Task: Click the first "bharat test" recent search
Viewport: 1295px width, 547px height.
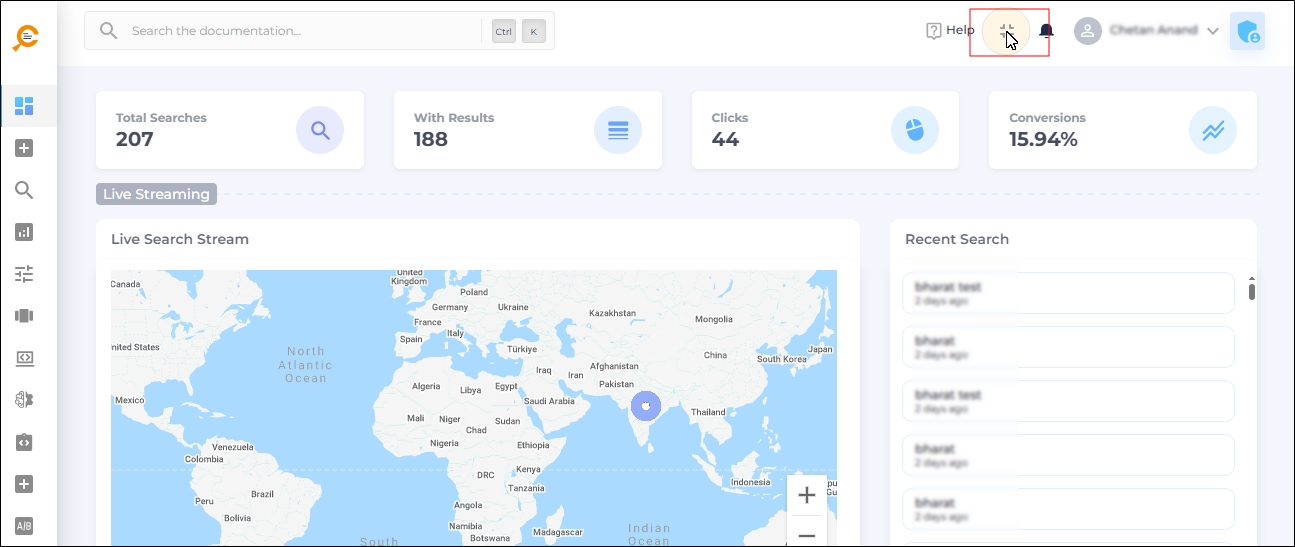Action: [x=1068, y=293]
